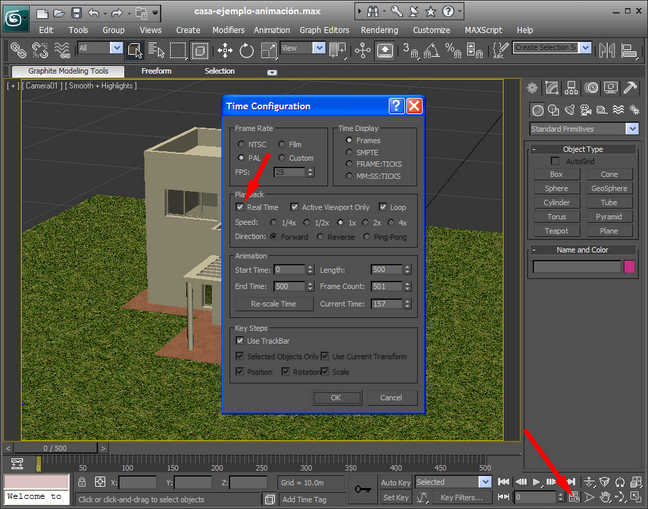Choose SMPTE time display

[348, 152]
